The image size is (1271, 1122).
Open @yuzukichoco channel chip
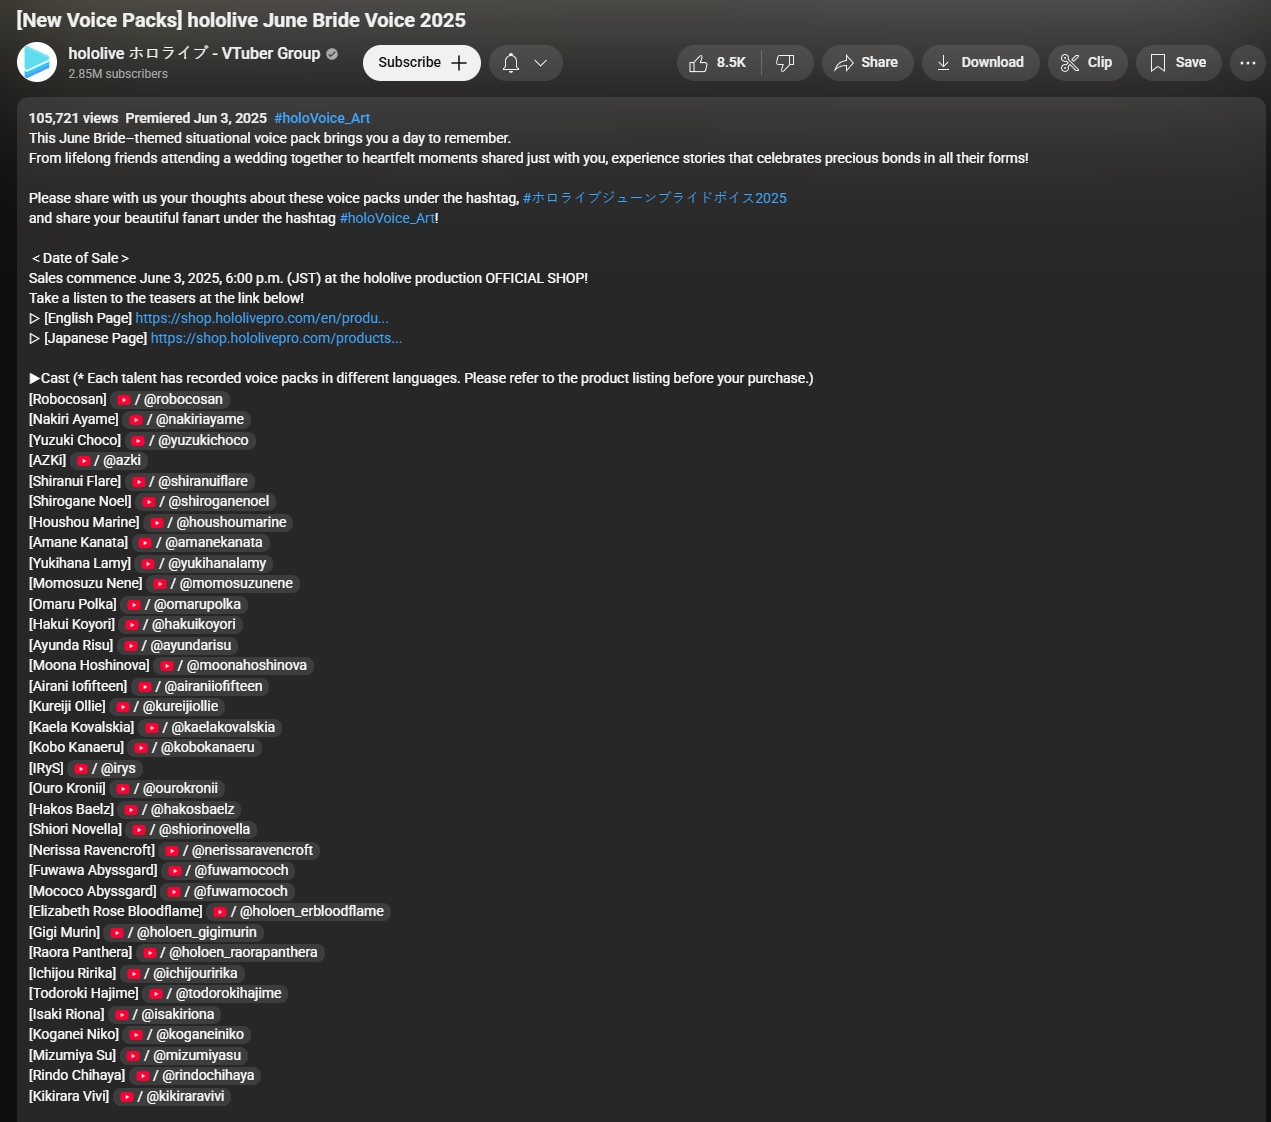190,440
